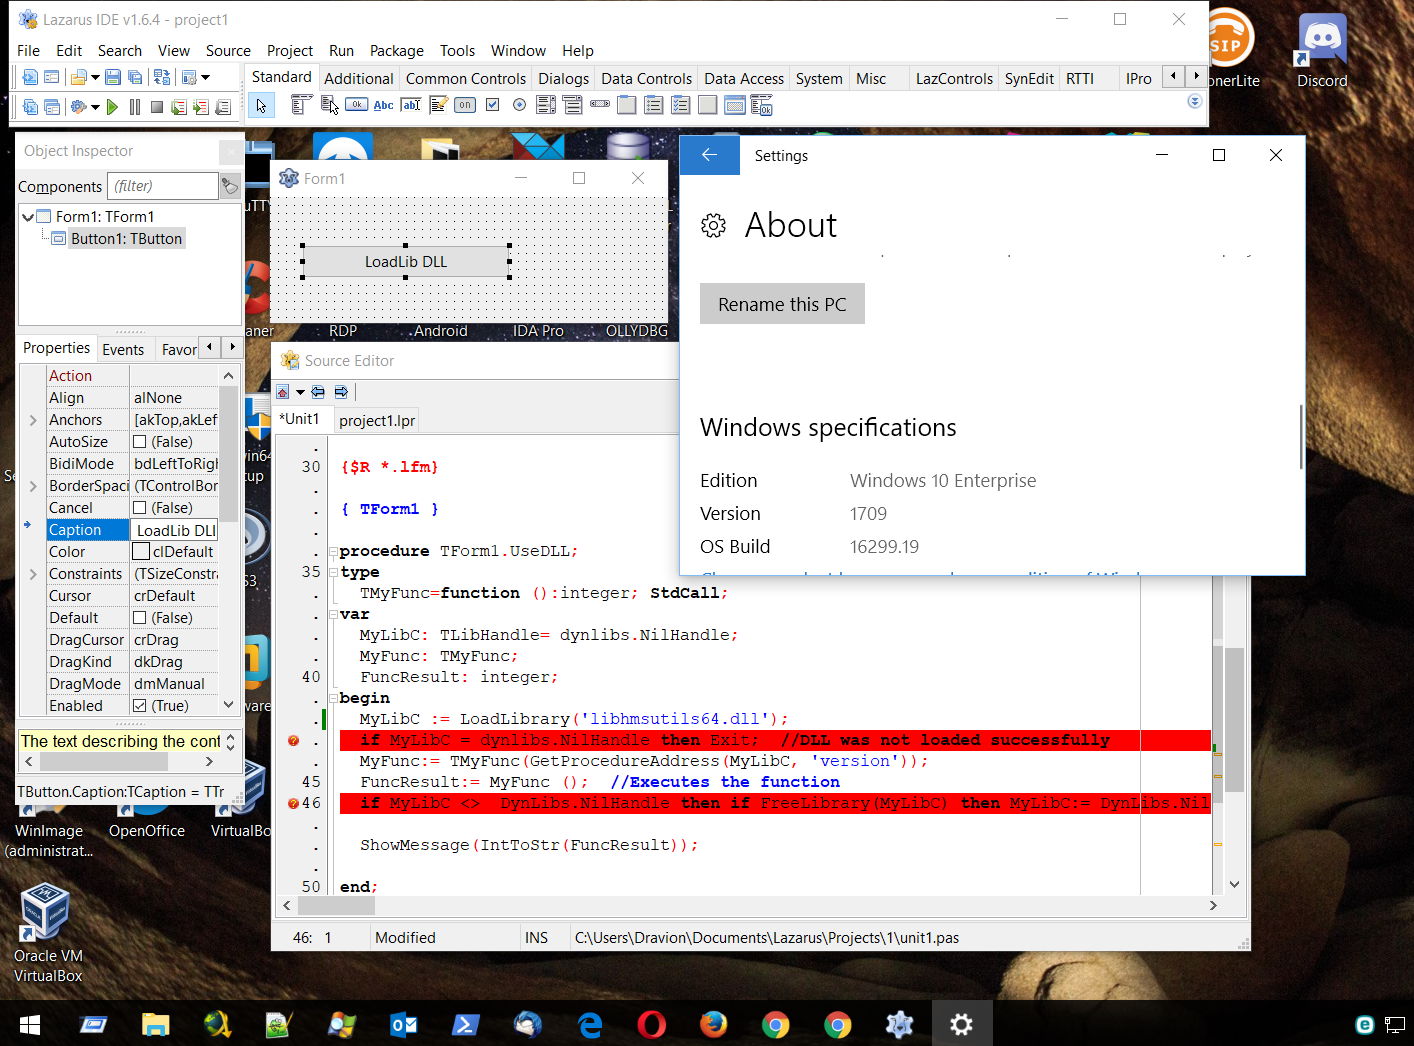The width and height of the screenshot is (1414, 1046).
Task: Pick the TEdit component icon
Action: [x=410, y=104]
